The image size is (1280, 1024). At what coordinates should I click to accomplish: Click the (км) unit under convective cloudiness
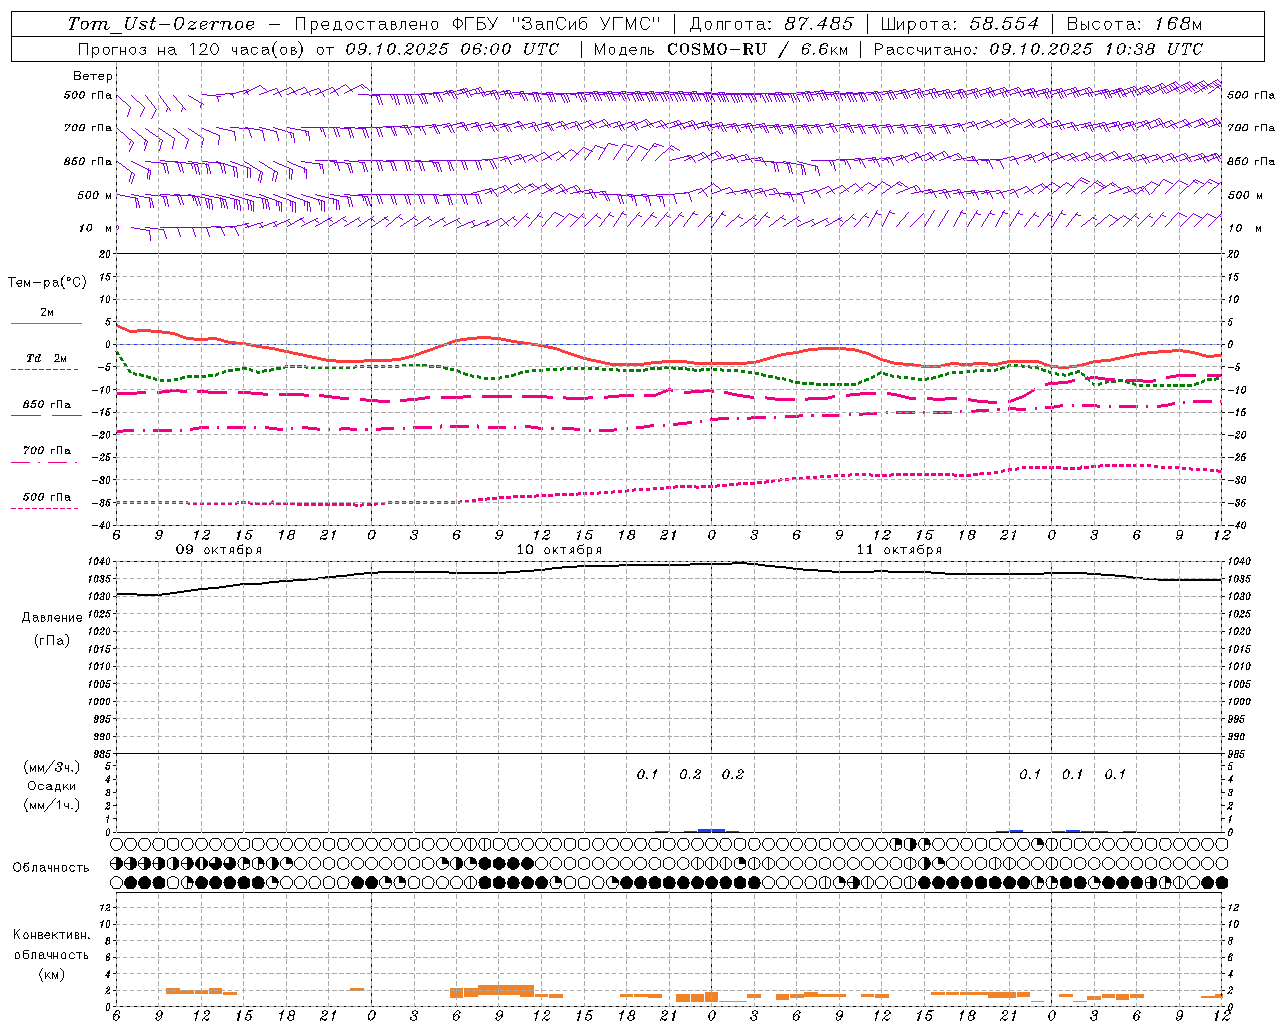point(51,974)
